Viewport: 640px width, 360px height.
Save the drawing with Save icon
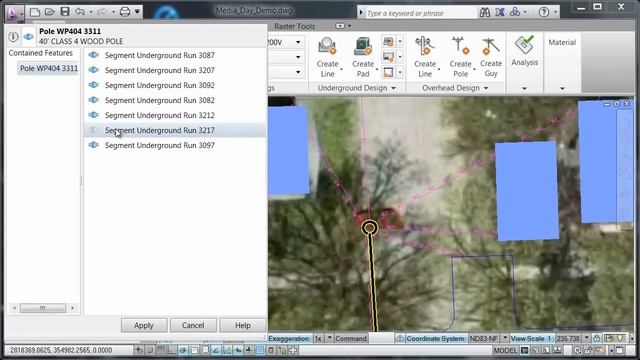tap(64, 11)
